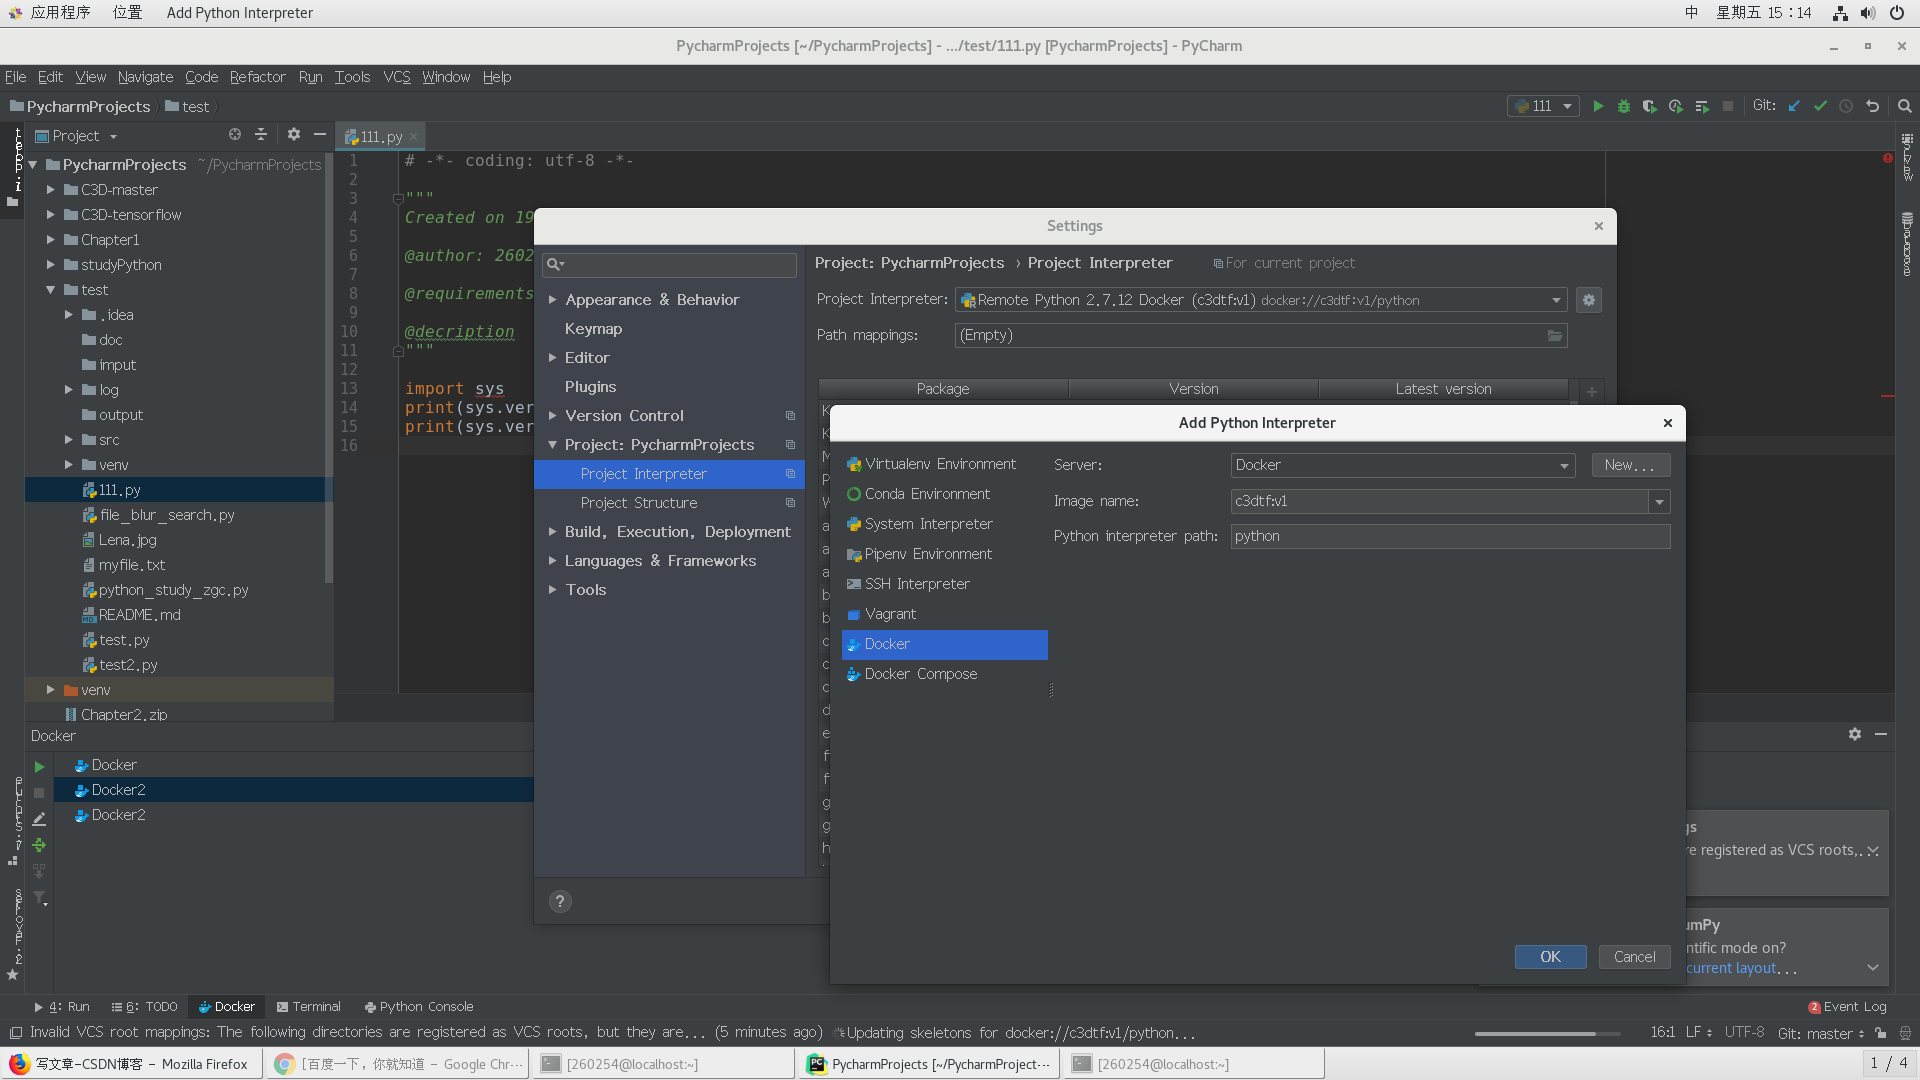The width and height of the screenshot is (1920, 1080).
Task: Select Docker Compose interpreter type
Action: click(920, 674)
